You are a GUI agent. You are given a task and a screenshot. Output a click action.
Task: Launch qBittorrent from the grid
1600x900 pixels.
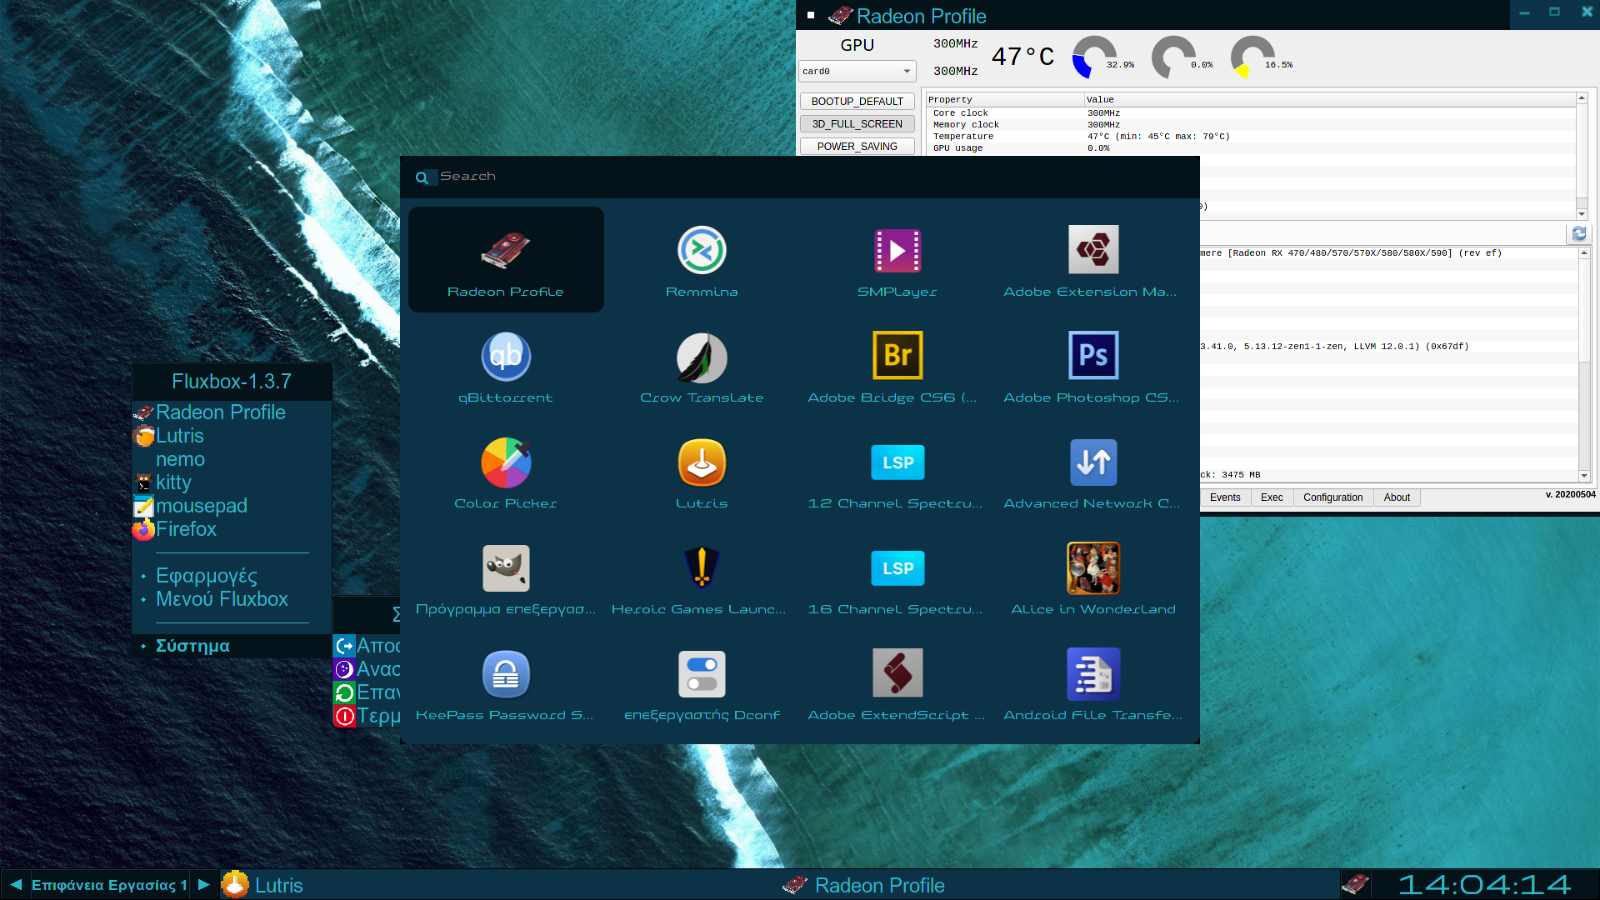[505, 366]
